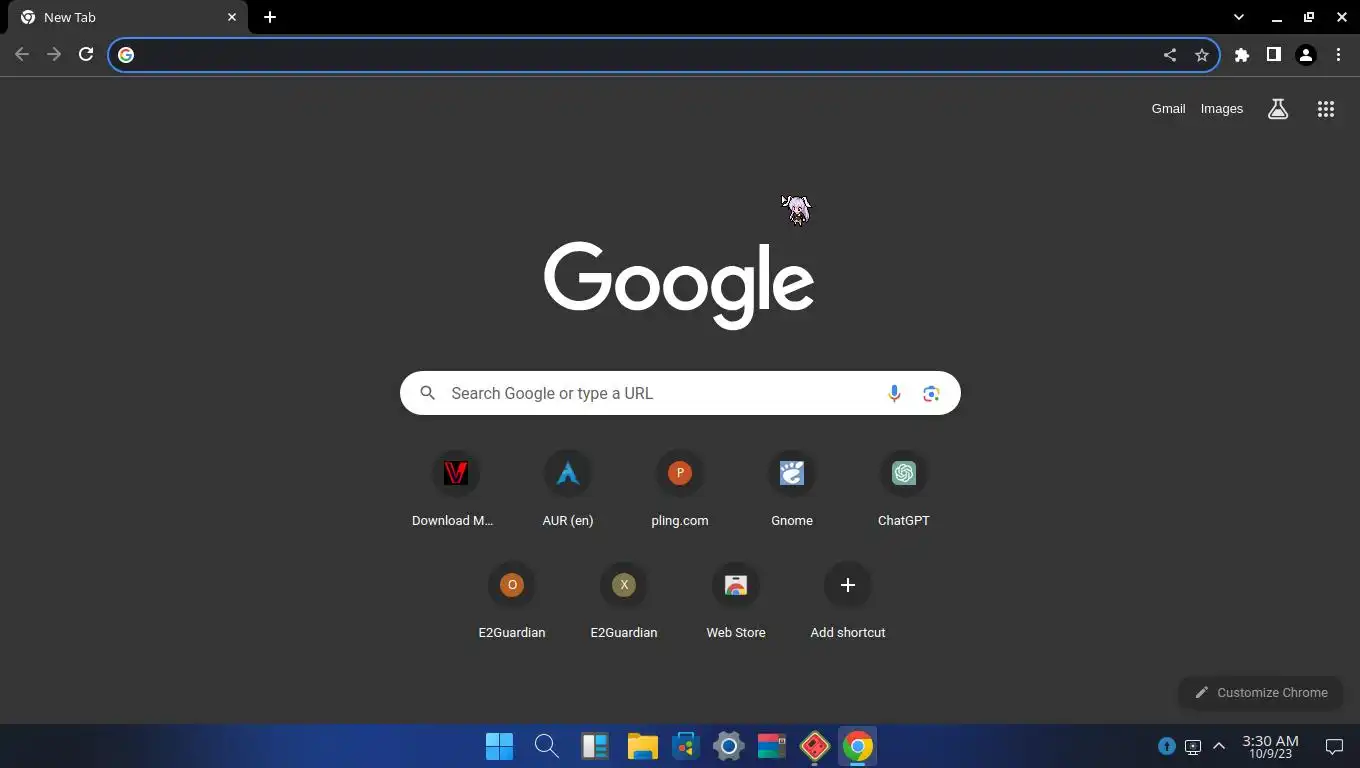
Task: Search by image with Google Lens
Action: point(931,393)
